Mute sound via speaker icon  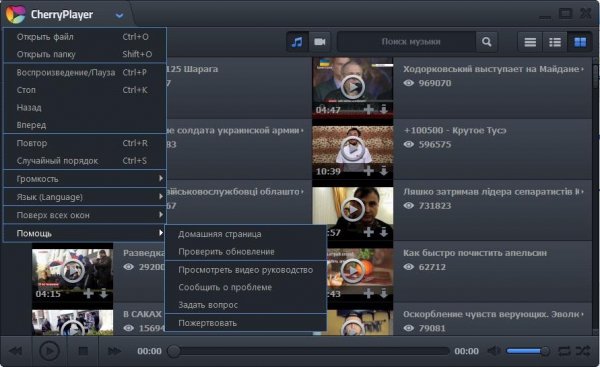[494, 351]
